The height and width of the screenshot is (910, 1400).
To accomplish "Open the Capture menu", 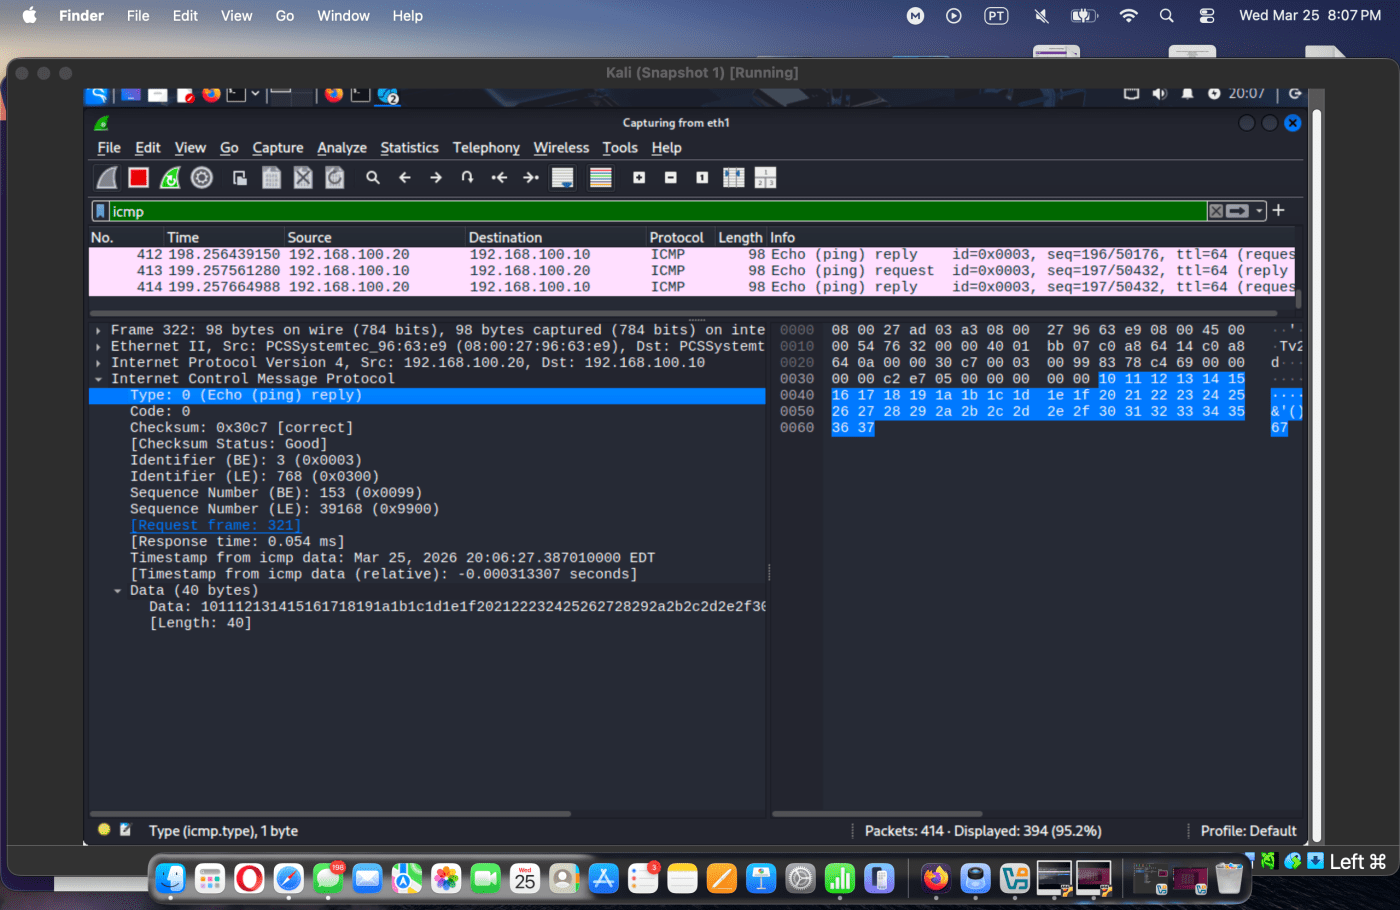I will point(278,148).
